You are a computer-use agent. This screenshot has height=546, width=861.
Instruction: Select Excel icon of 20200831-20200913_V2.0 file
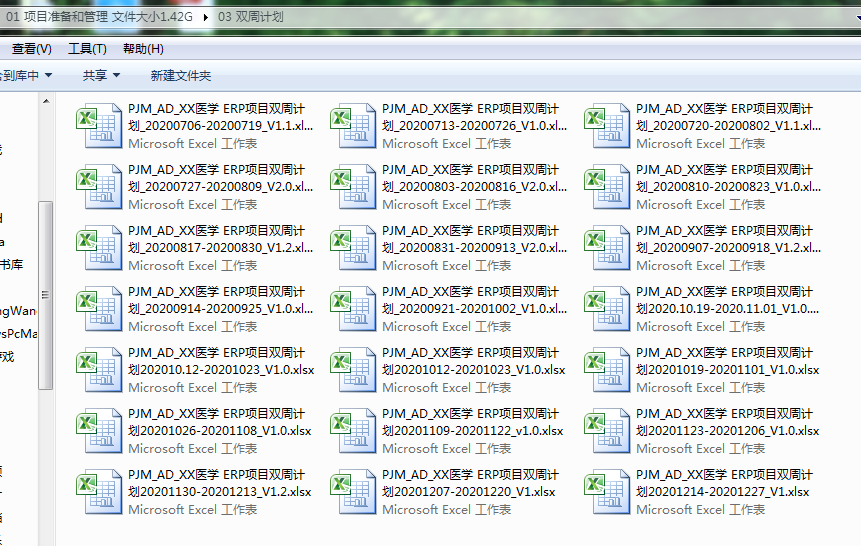(353, 248)
